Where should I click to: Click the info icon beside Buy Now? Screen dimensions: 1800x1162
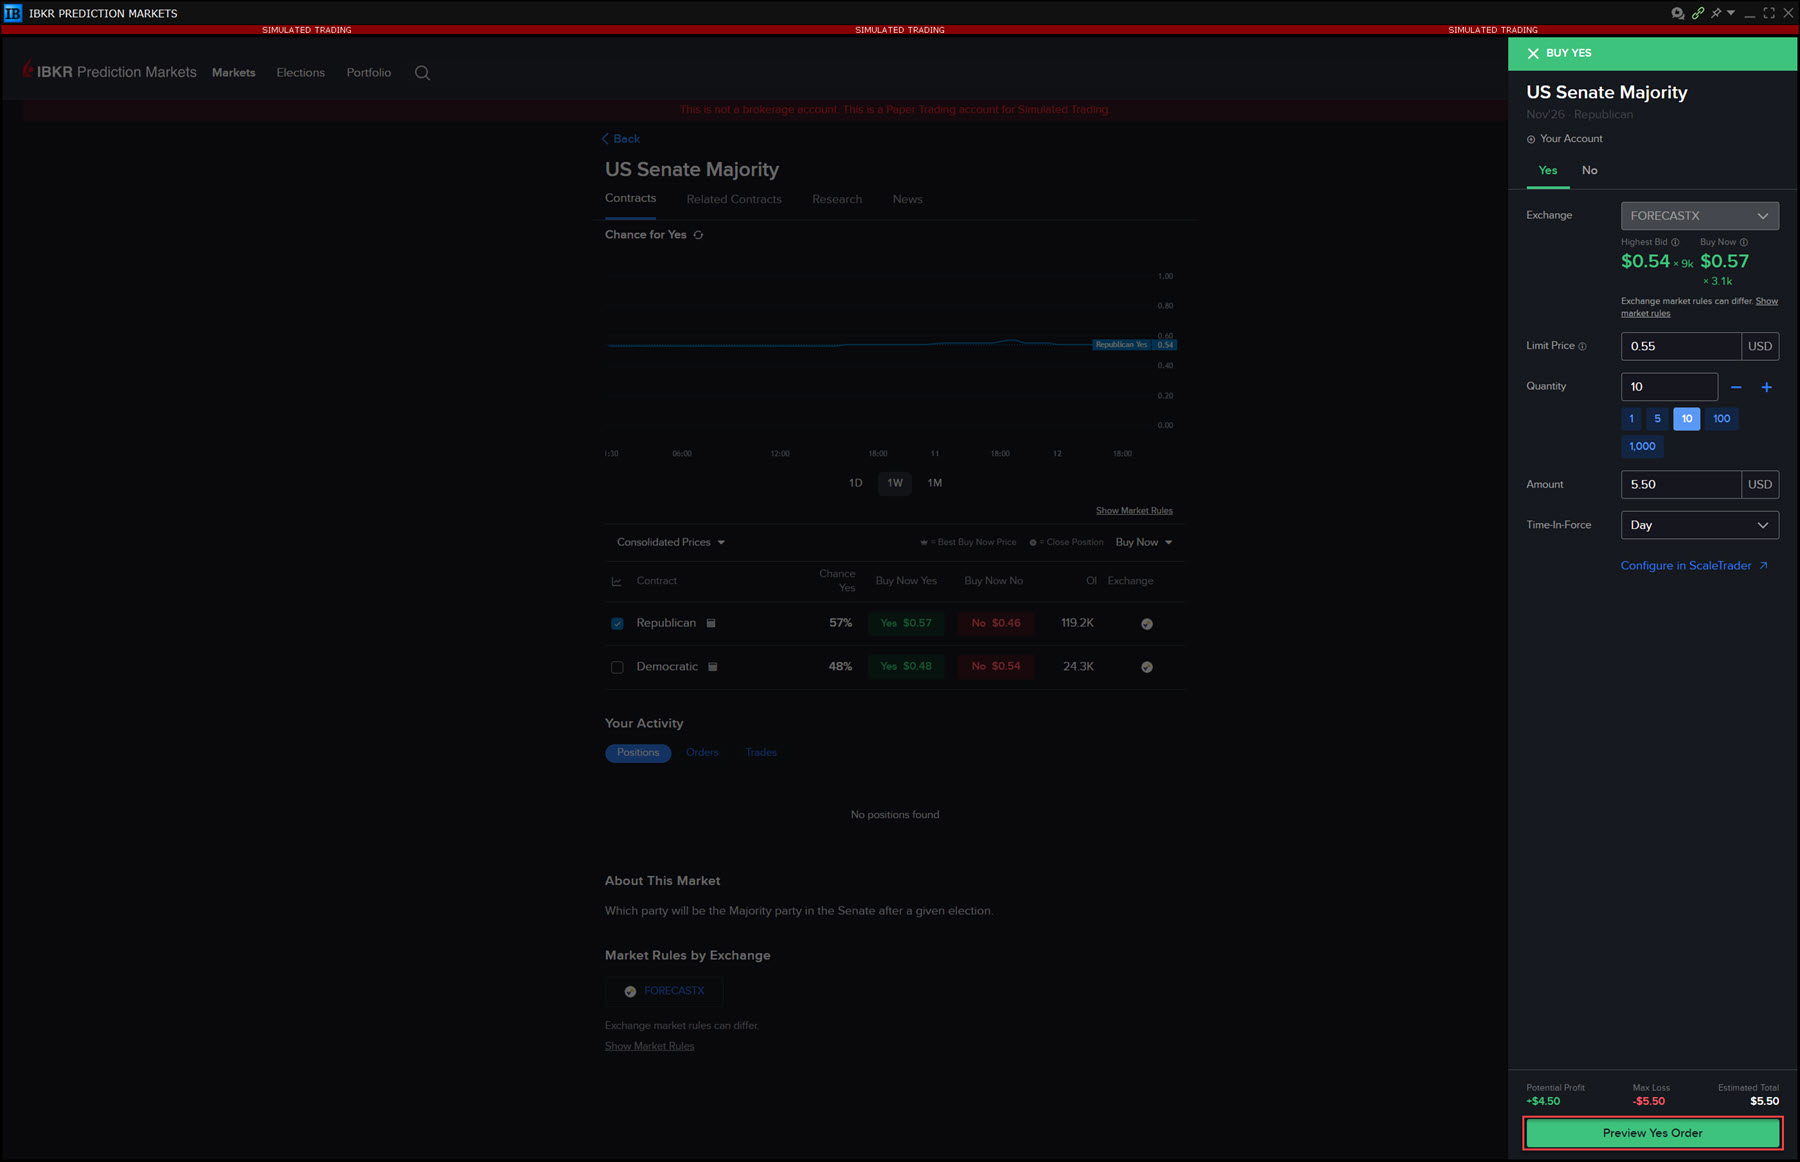point(1744,242)
